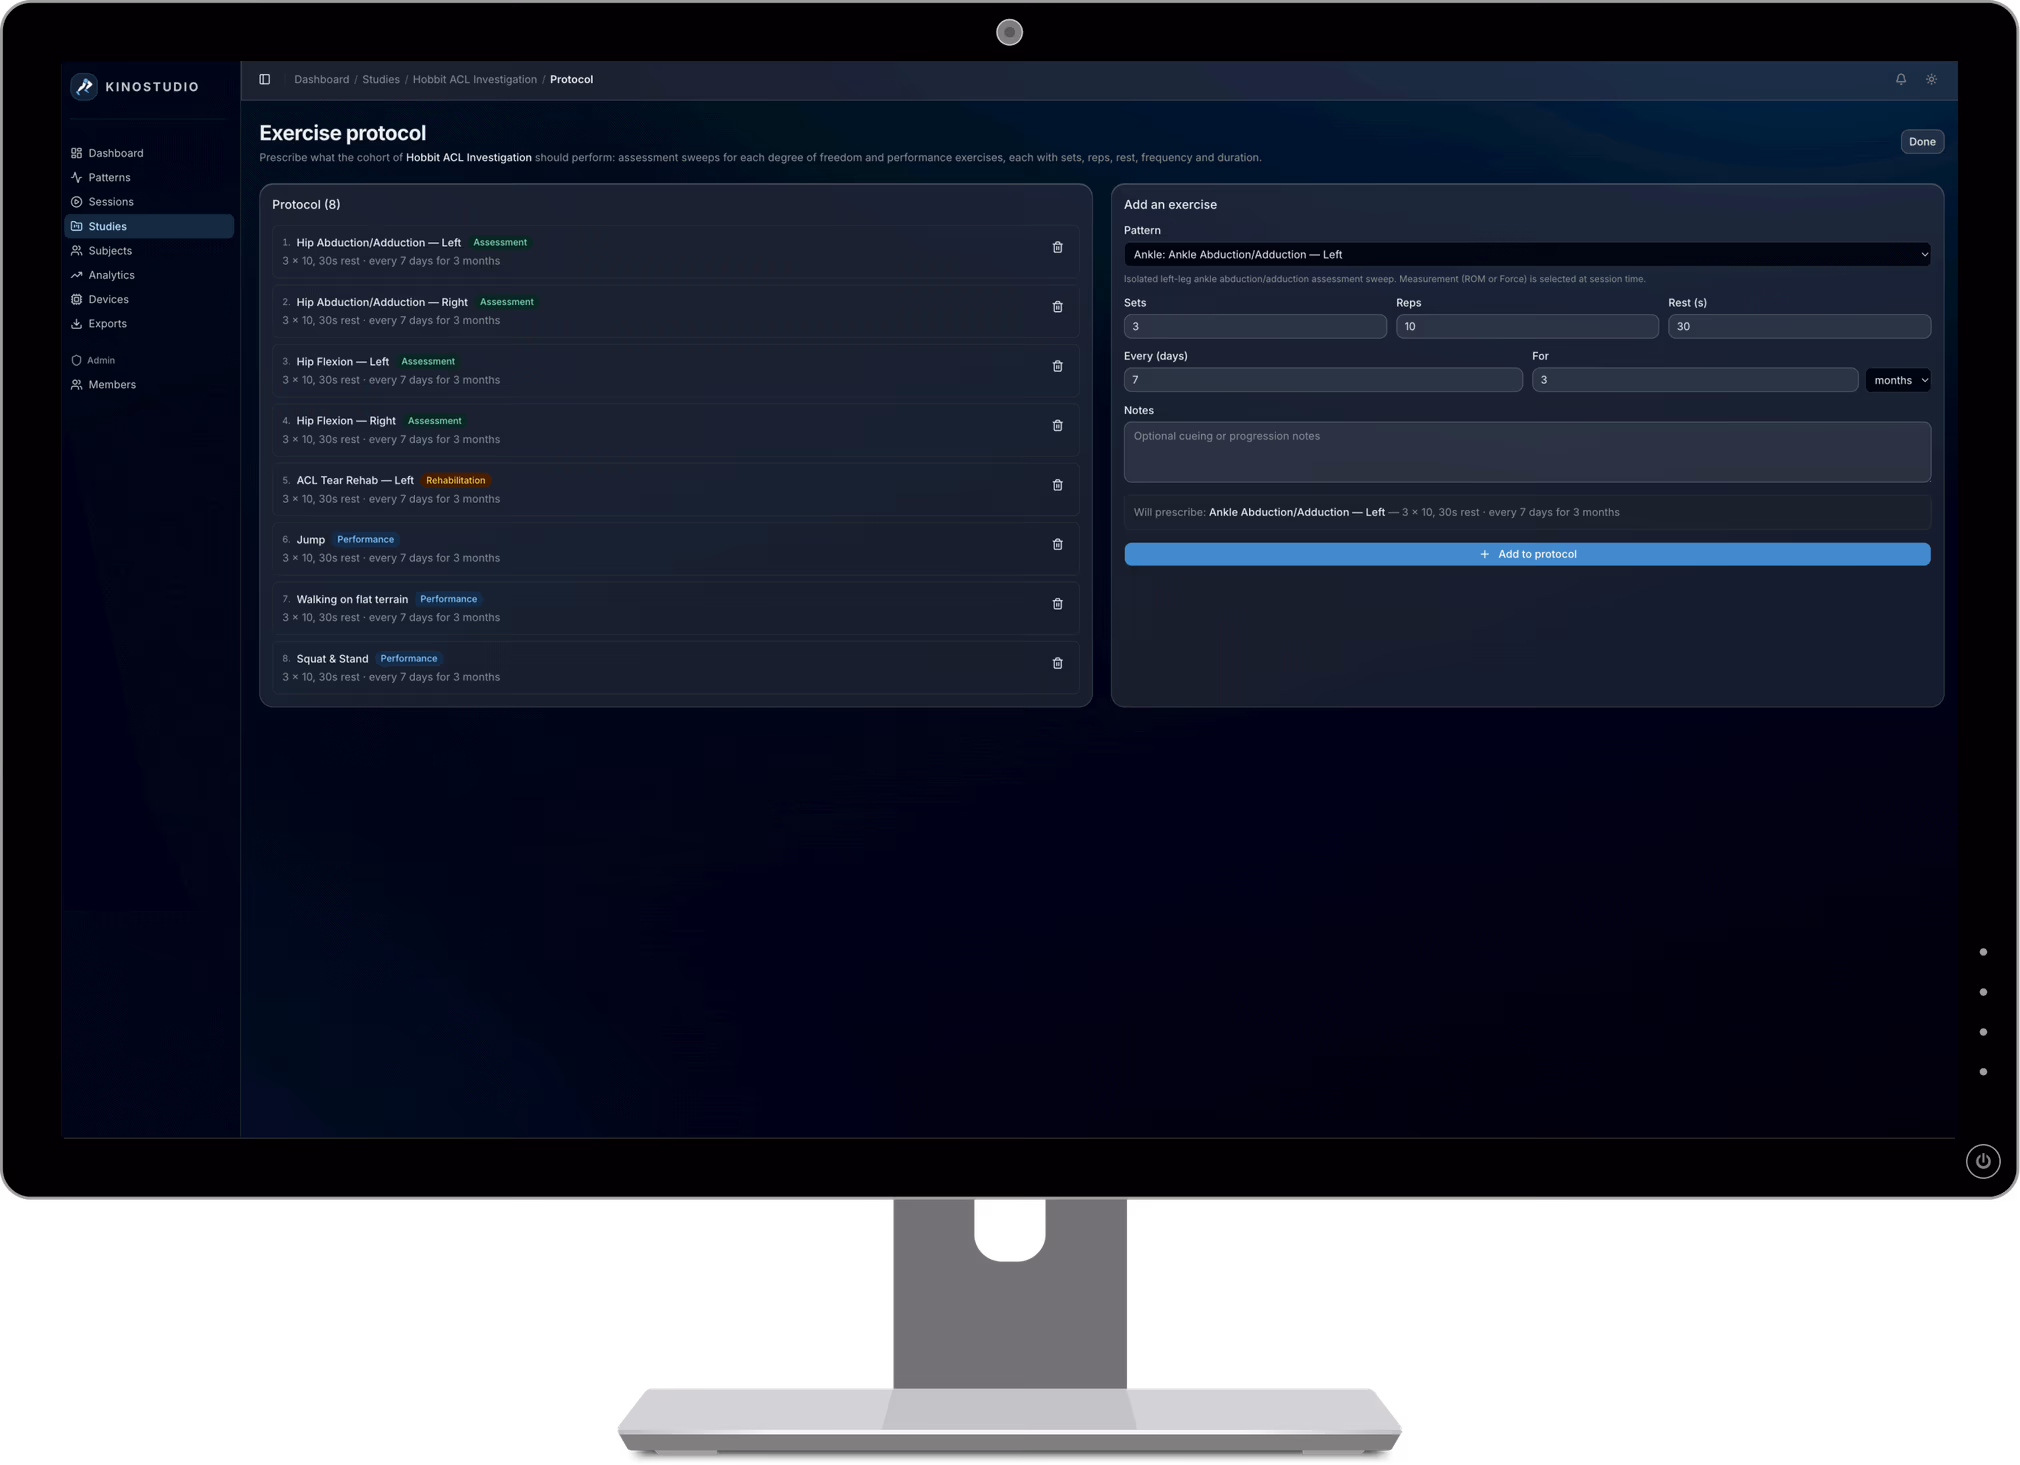Click the Add an exercise heading

pos(1170,205)
